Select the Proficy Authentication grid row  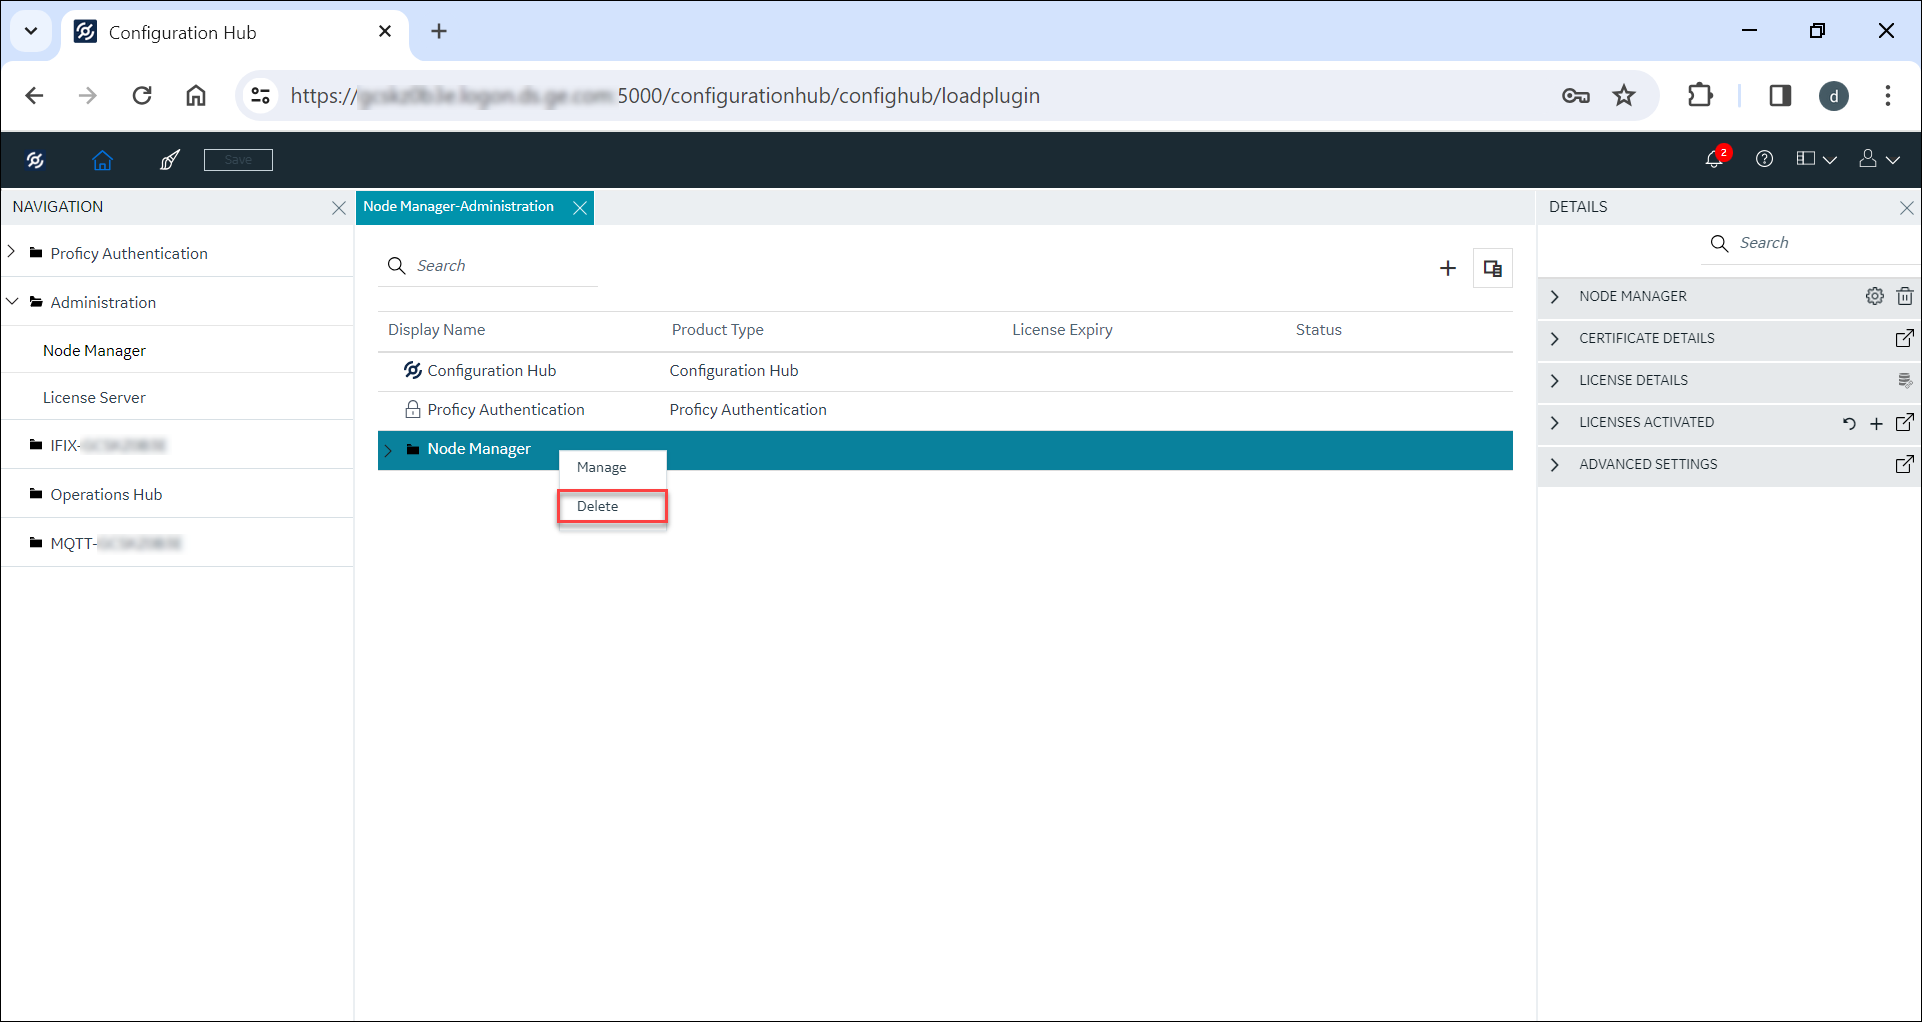click(945, 410)
